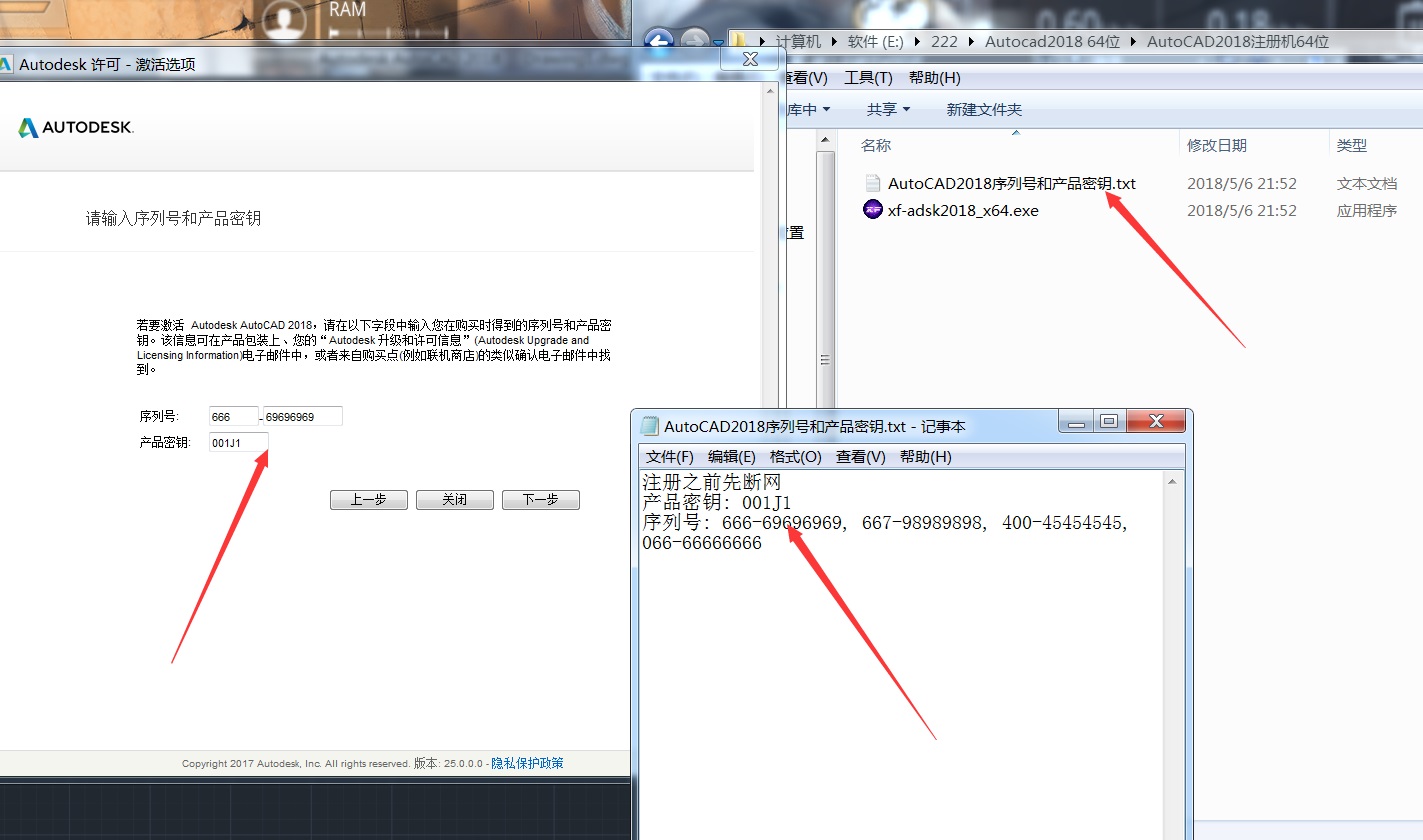The height and width of the screenshot is (840, 1423).
Task: Open the 共享 dropdown in the Explorer toolbar
Action: (x=889, y=109)
